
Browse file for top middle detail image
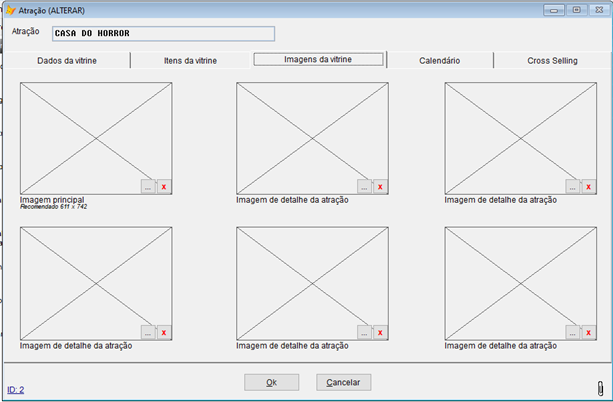tap(364, 187)
